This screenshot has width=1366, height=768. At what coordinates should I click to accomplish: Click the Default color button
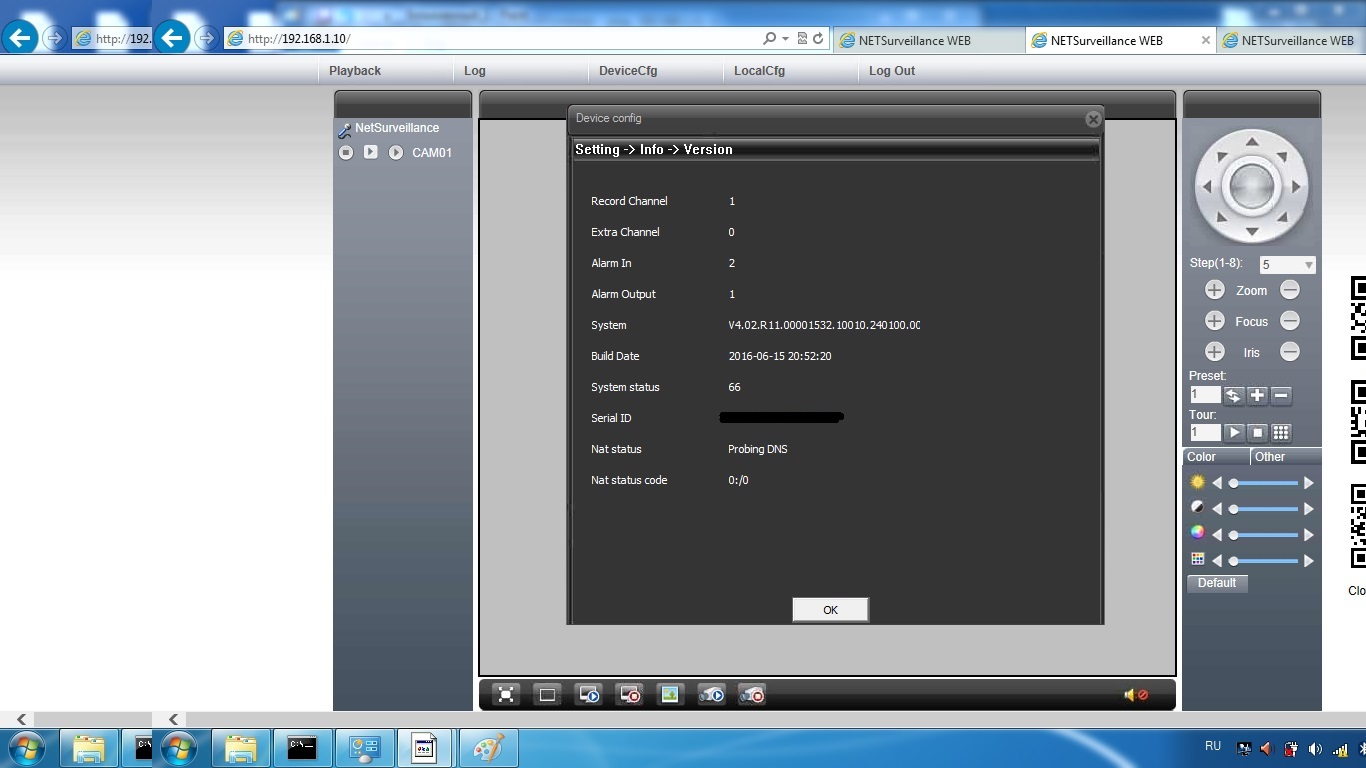coord(1217,583)
